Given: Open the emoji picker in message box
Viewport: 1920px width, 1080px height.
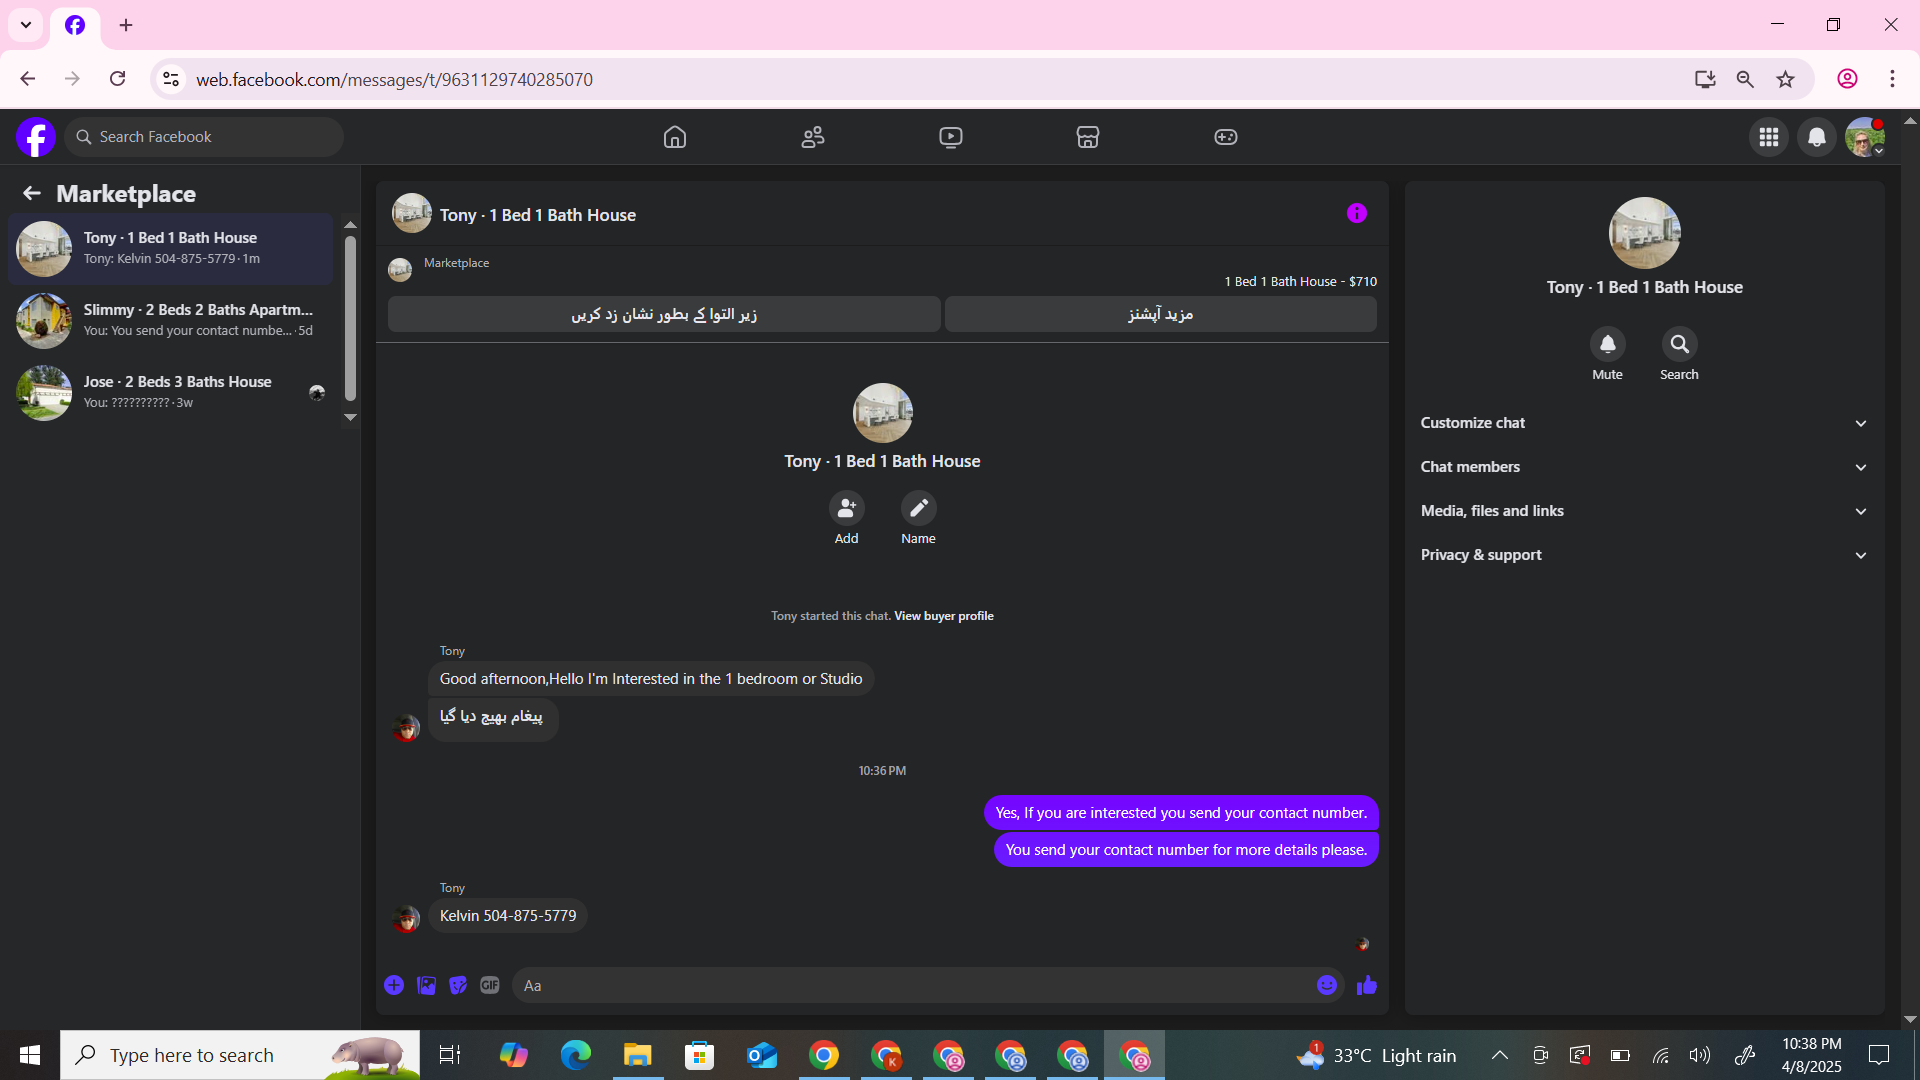Looking at the screenshot, I should coord(1327,985).
